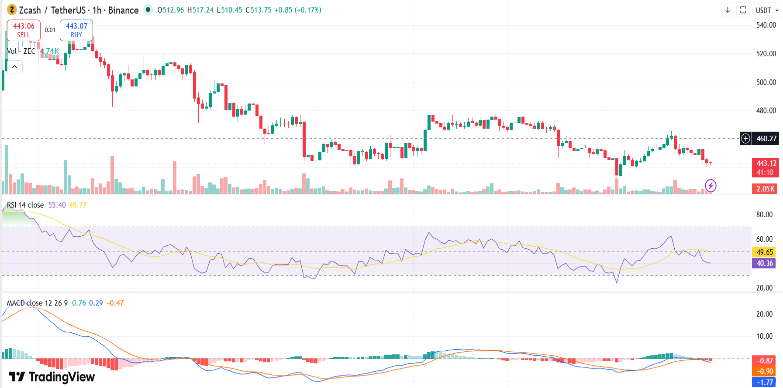Click the -0.47 MACD signal value
Screen dimensions: 783x388
[x=116, y=303]
